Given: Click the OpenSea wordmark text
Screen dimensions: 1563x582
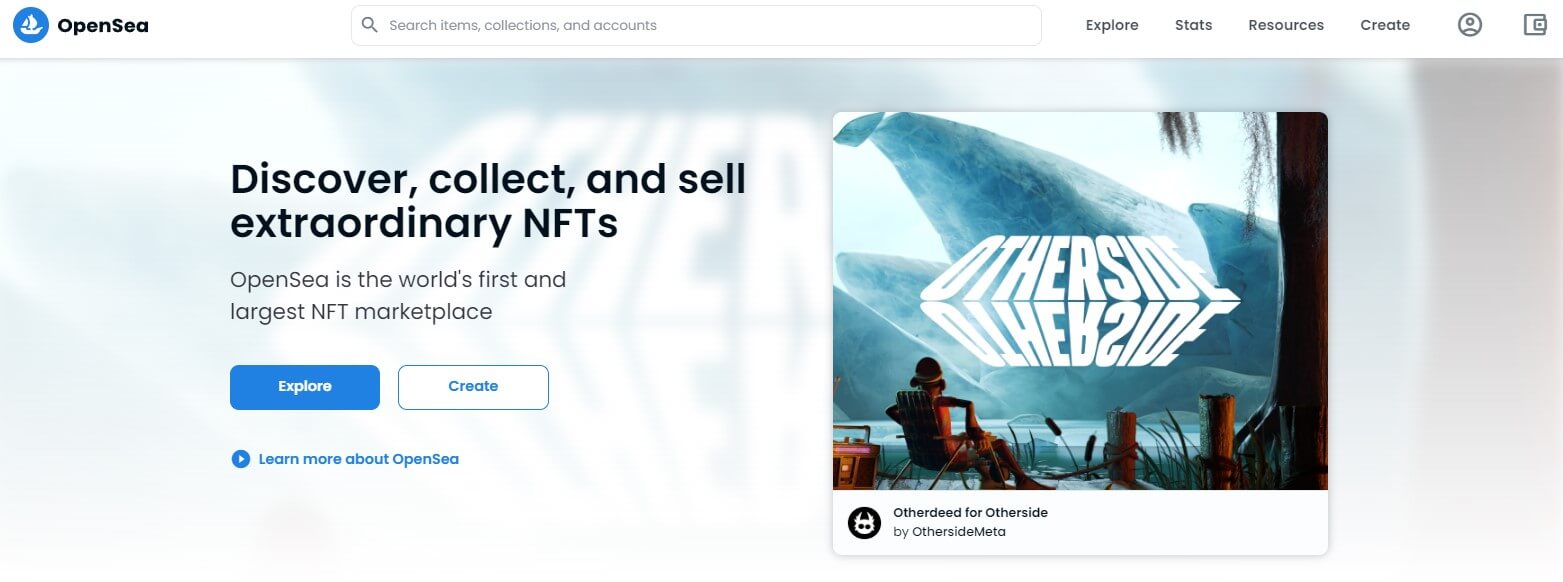Looking at the screenshot, I should (x=103, y=26).
